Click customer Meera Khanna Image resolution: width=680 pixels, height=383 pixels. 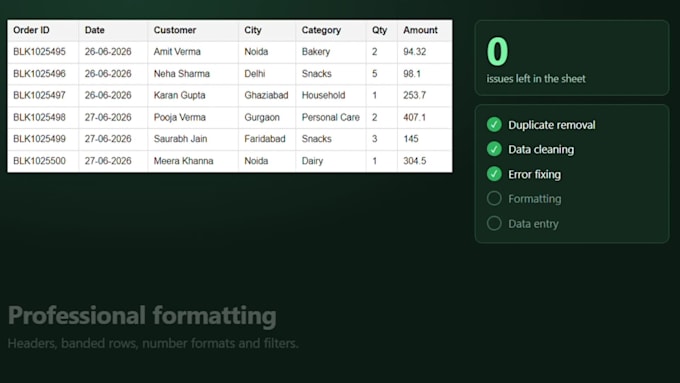coord(183,161)
